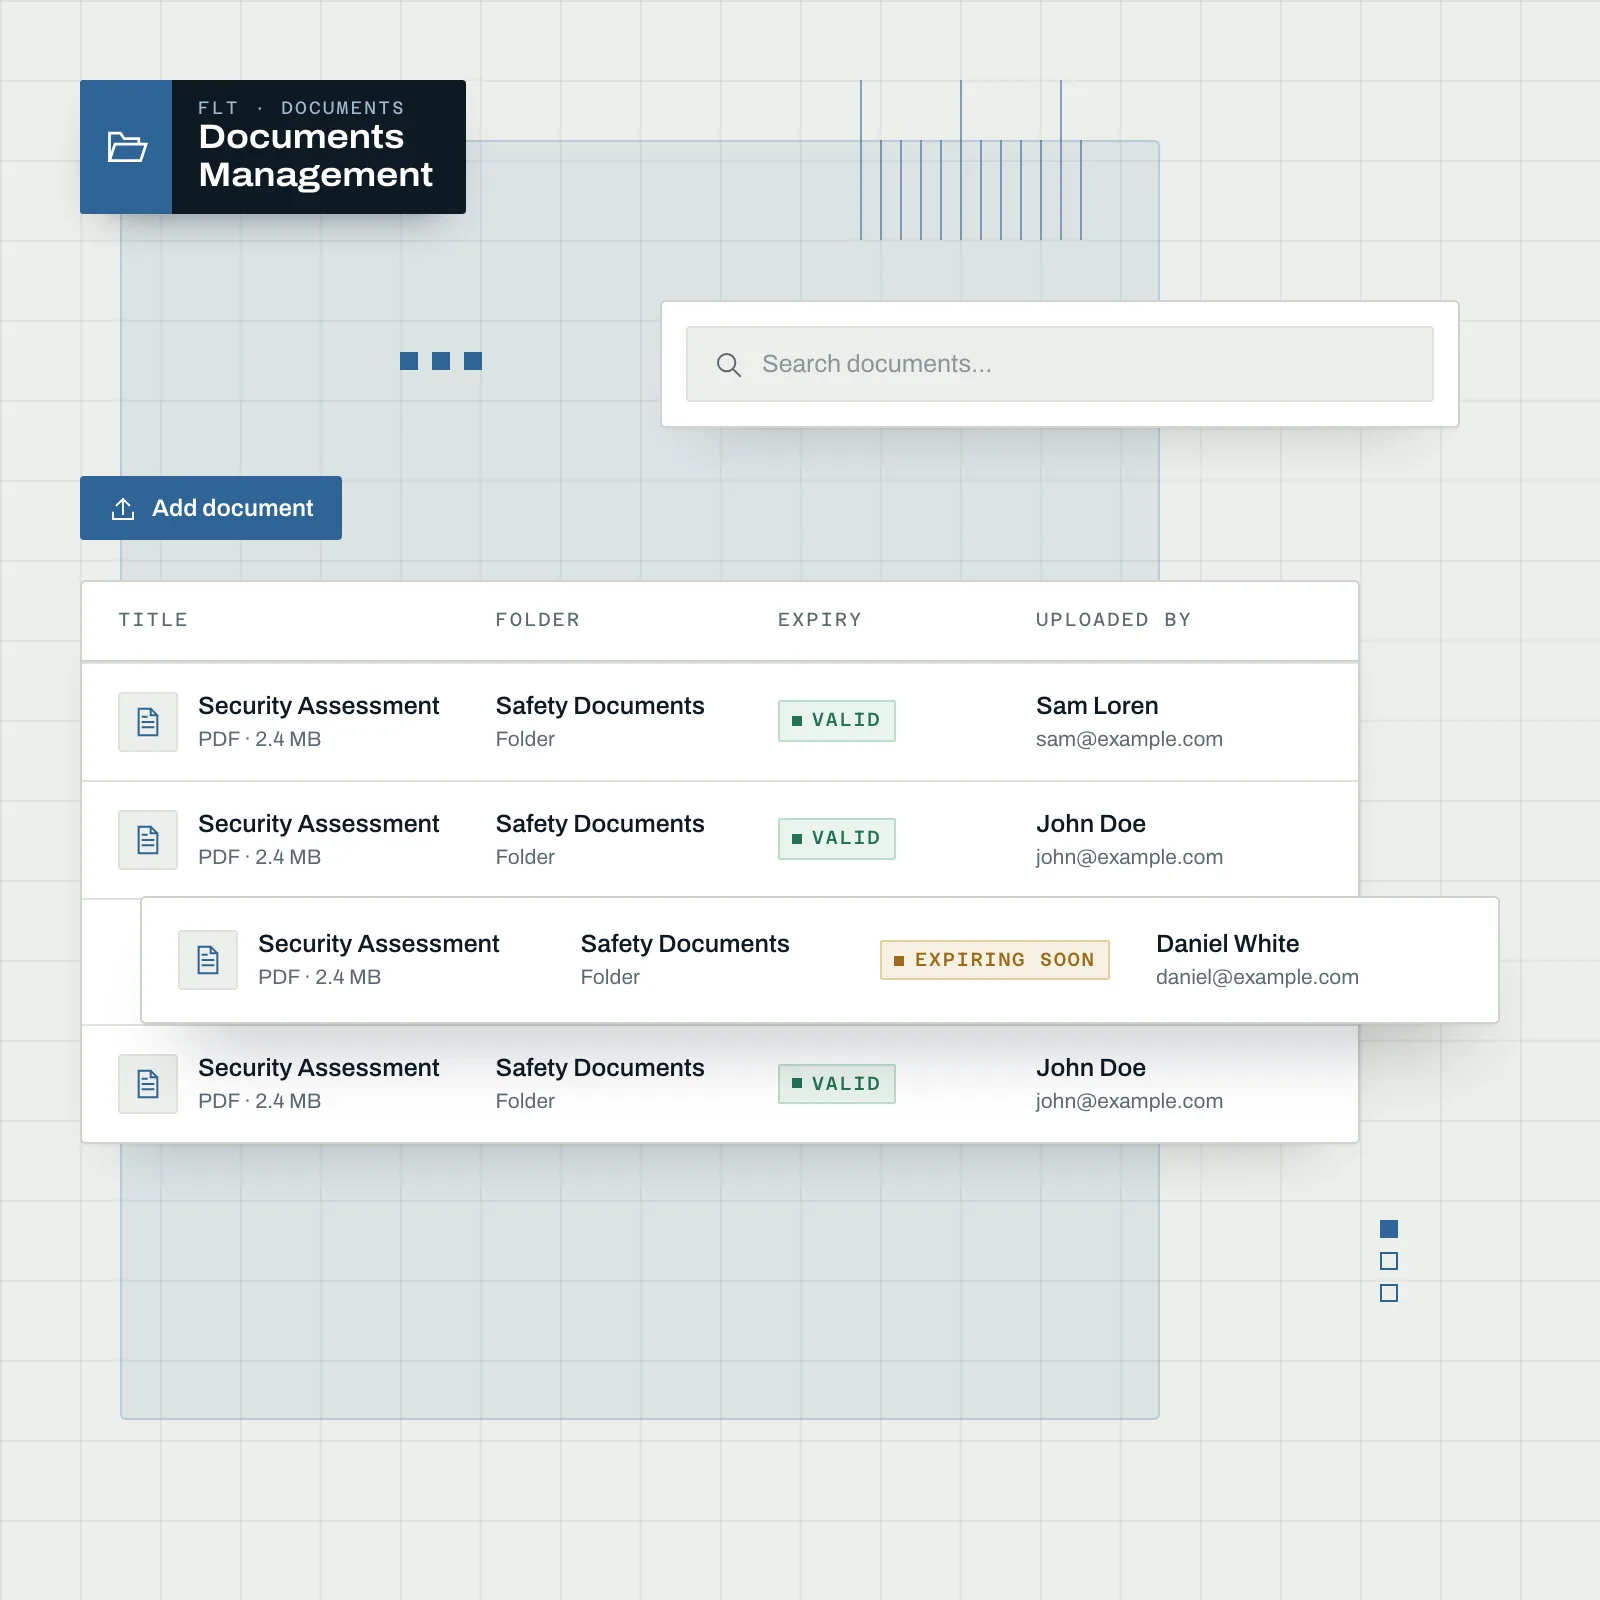Click the EXPIRING SOON status badge
Viewport: 1600px width, 1600px height.
point(995,960)
